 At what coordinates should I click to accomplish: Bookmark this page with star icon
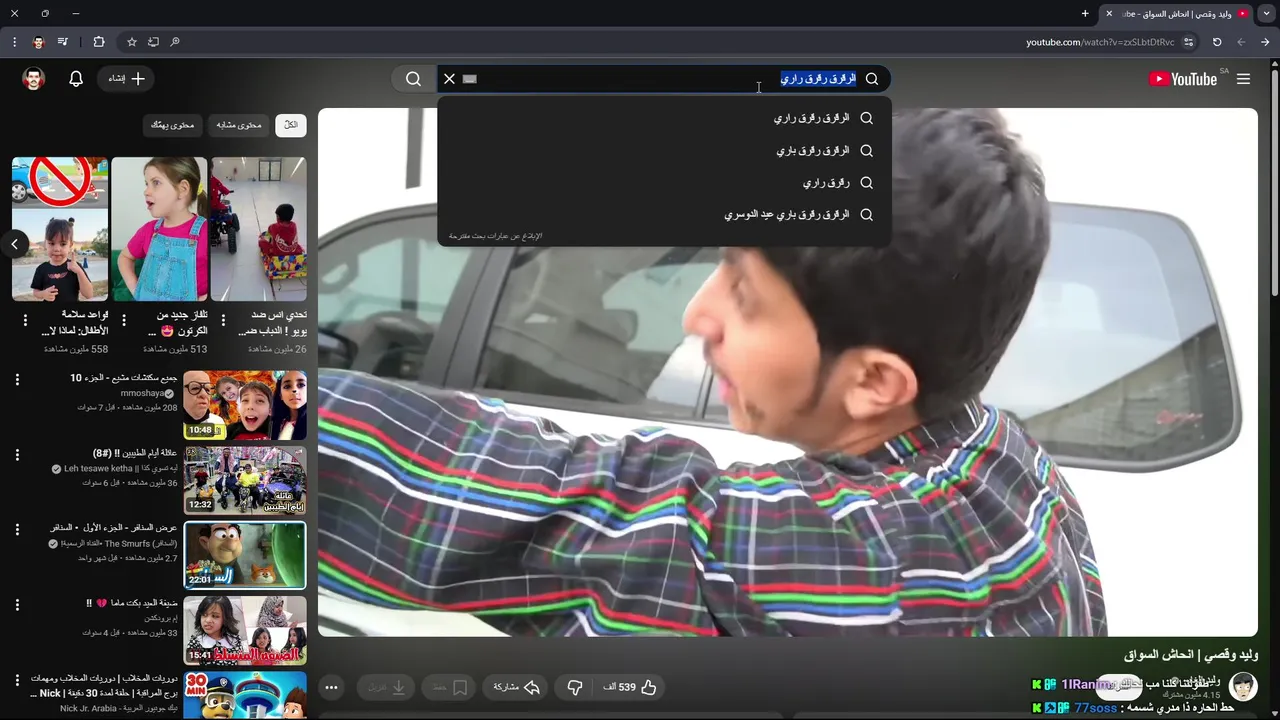131,42
